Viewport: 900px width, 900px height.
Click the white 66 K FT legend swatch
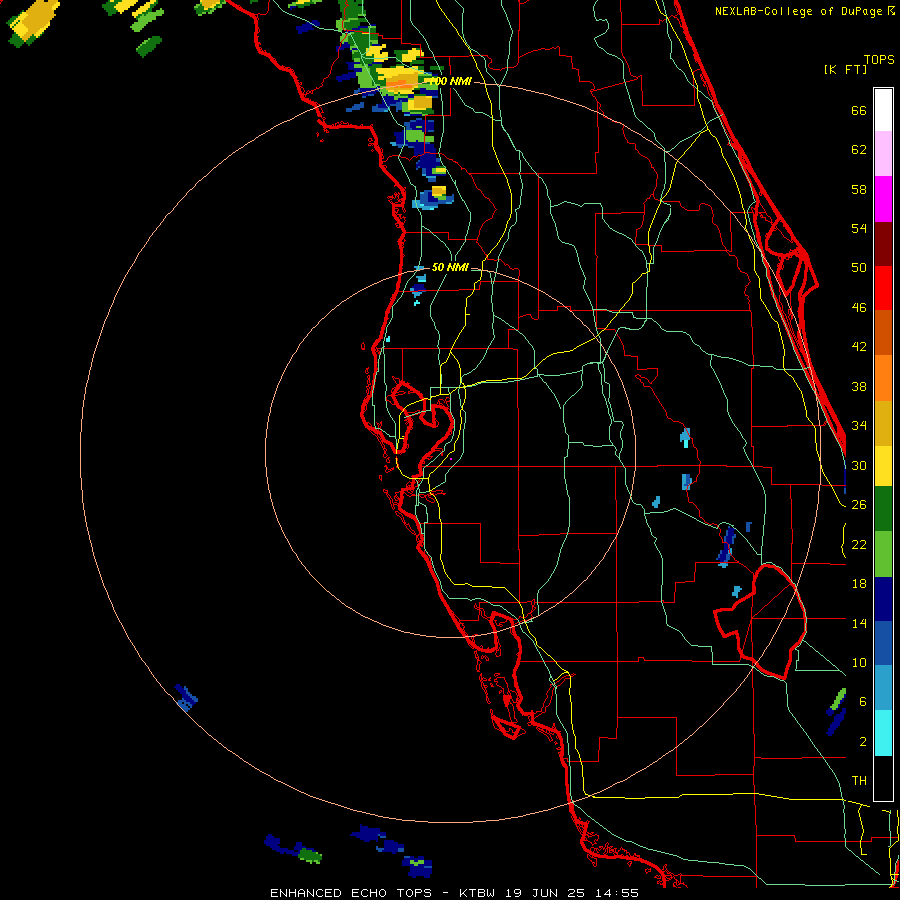(883, 110)
